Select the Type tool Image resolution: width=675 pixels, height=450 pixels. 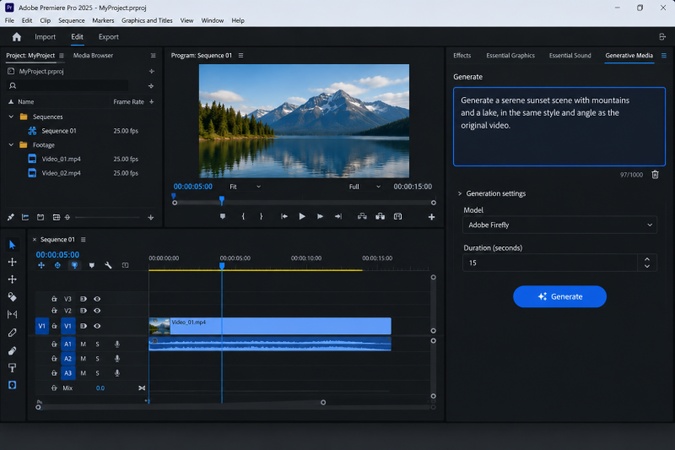point(12,368)
